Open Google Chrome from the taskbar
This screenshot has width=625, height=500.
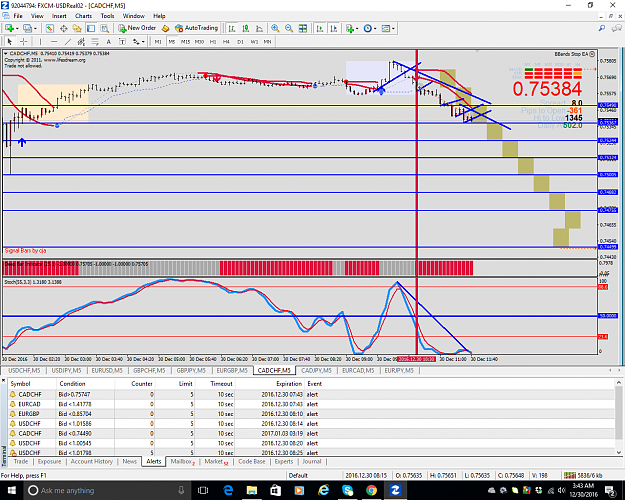tap(371, 490)
